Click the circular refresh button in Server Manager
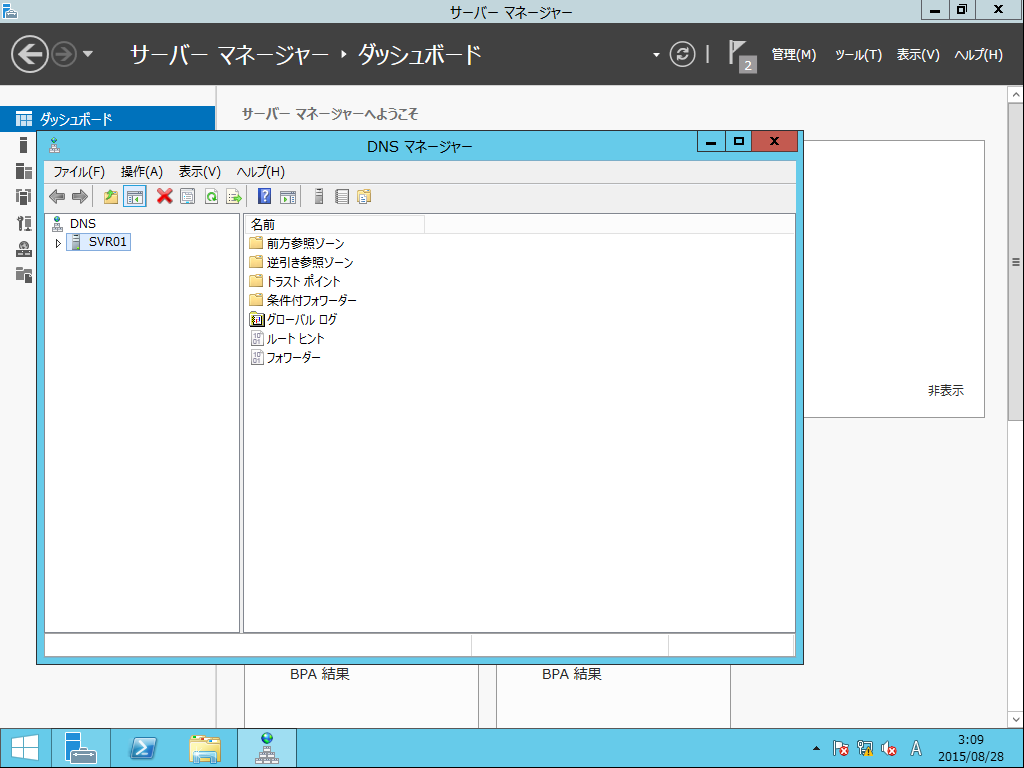The image size is (1024, 768). tap(682, 54)
